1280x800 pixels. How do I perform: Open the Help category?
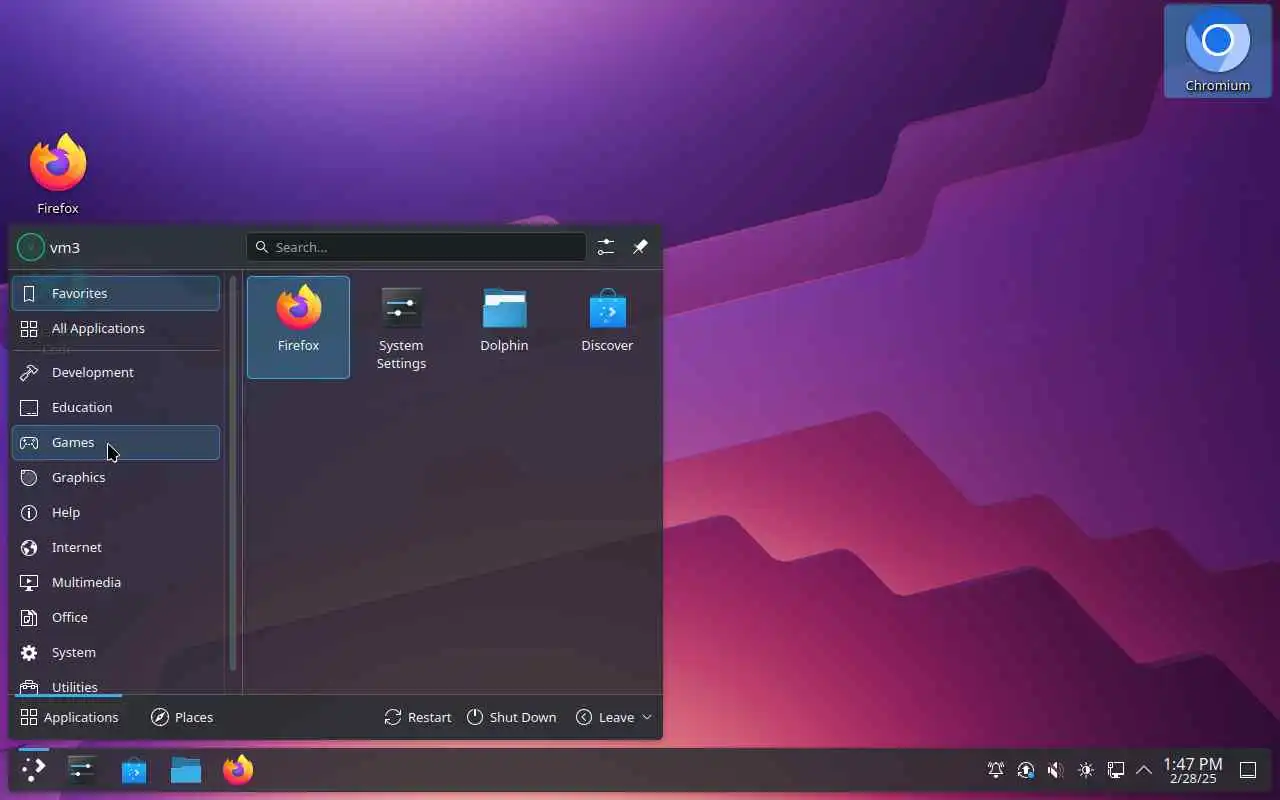[x=116, y=512]
